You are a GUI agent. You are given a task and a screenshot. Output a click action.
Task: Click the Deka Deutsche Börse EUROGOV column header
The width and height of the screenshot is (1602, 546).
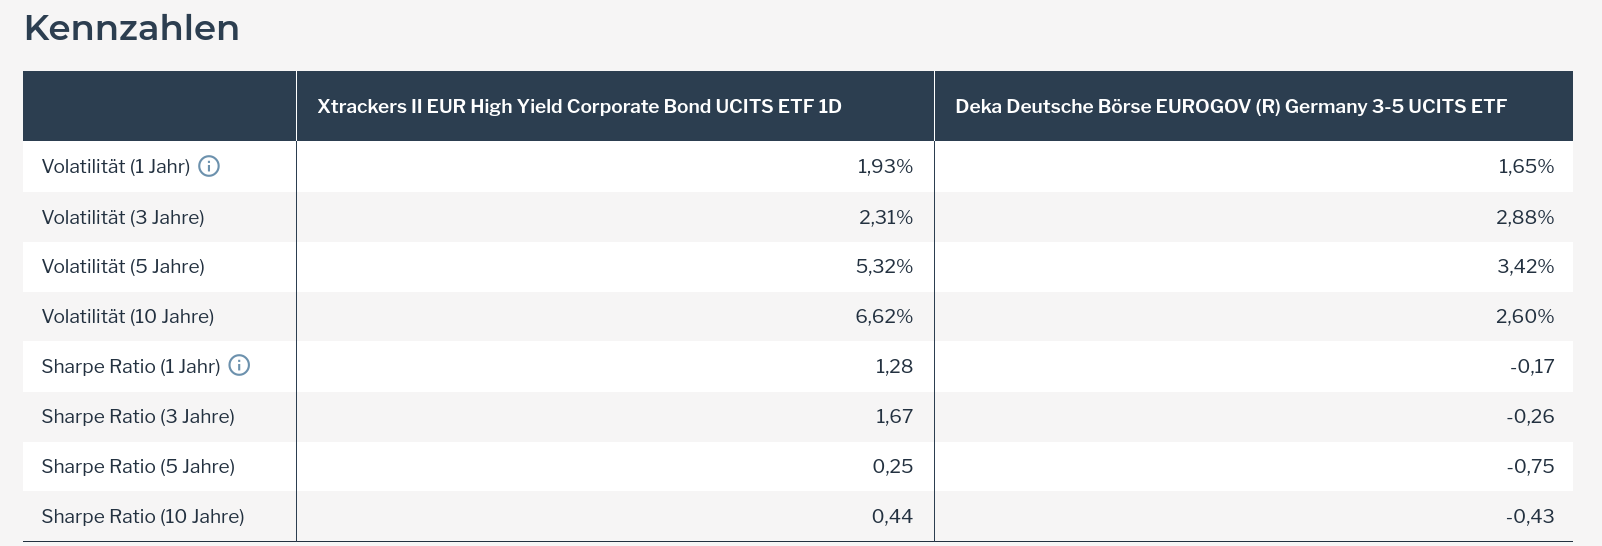pos(1230,106)
